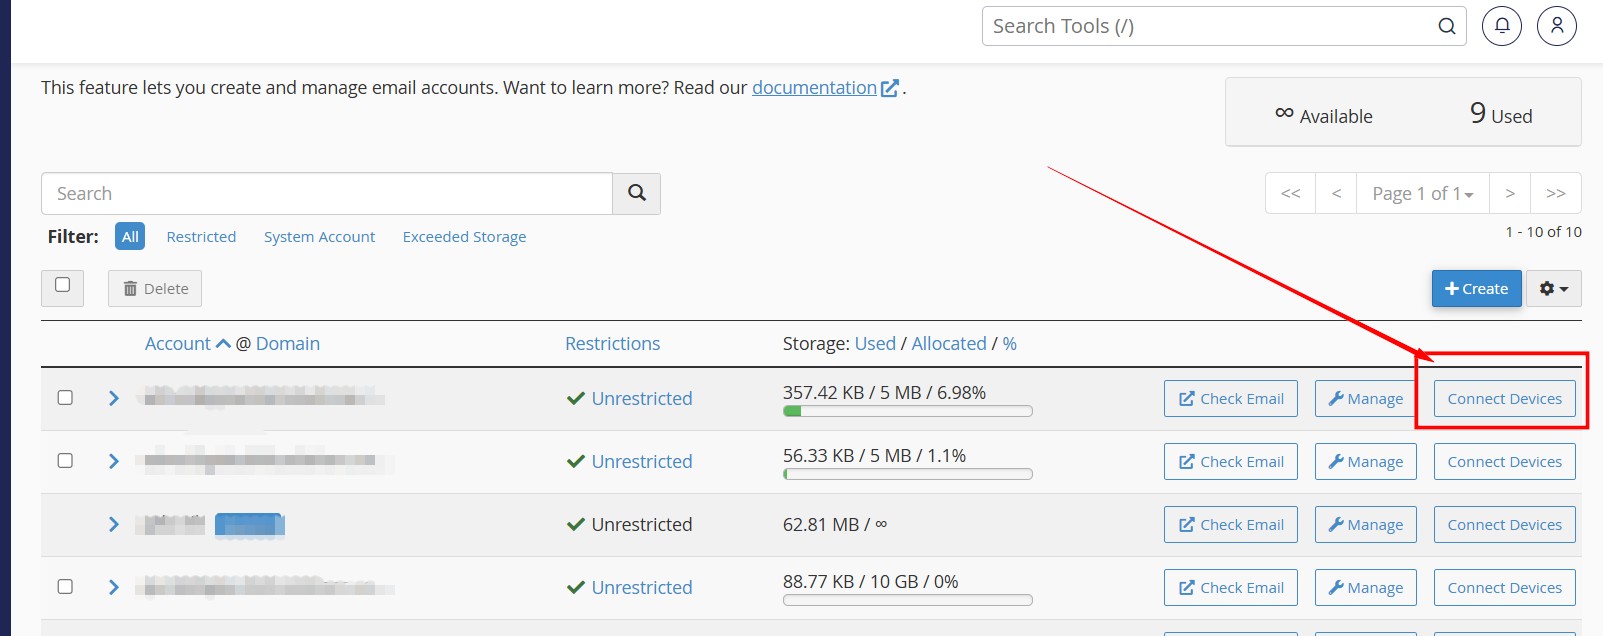
Task: Click the first account's storage usage bar
Action: pos(907,411)
